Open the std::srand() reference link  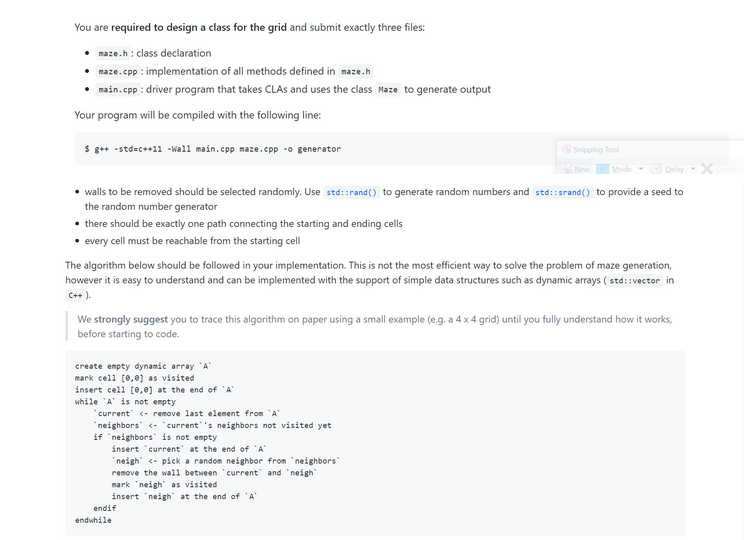point(562,192)
